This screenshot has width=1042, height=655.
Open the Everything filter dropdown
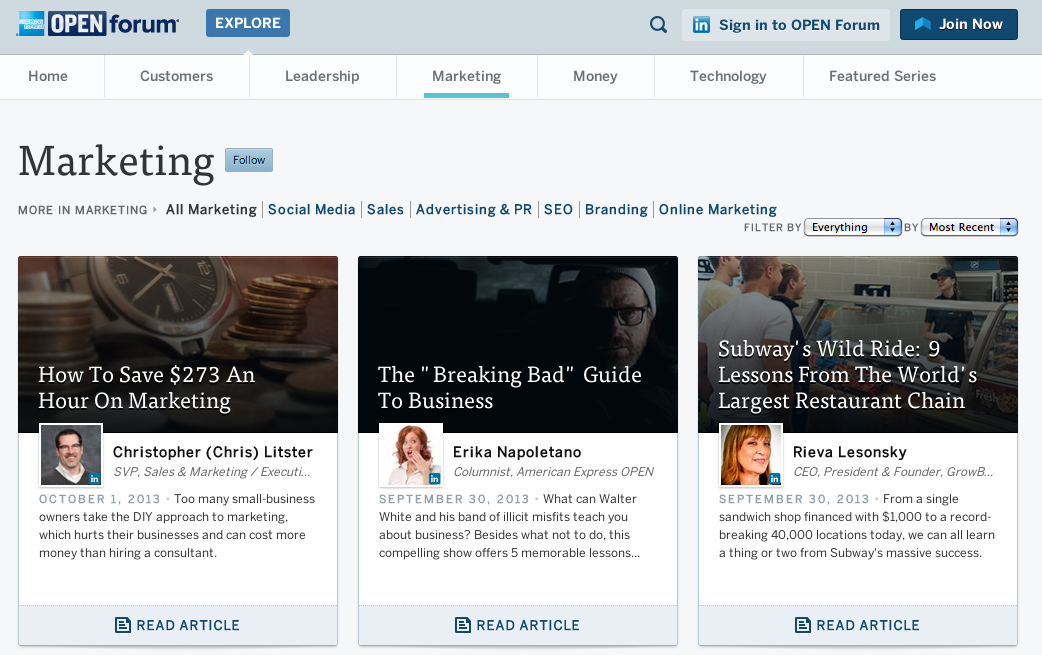tap(853, 227)
